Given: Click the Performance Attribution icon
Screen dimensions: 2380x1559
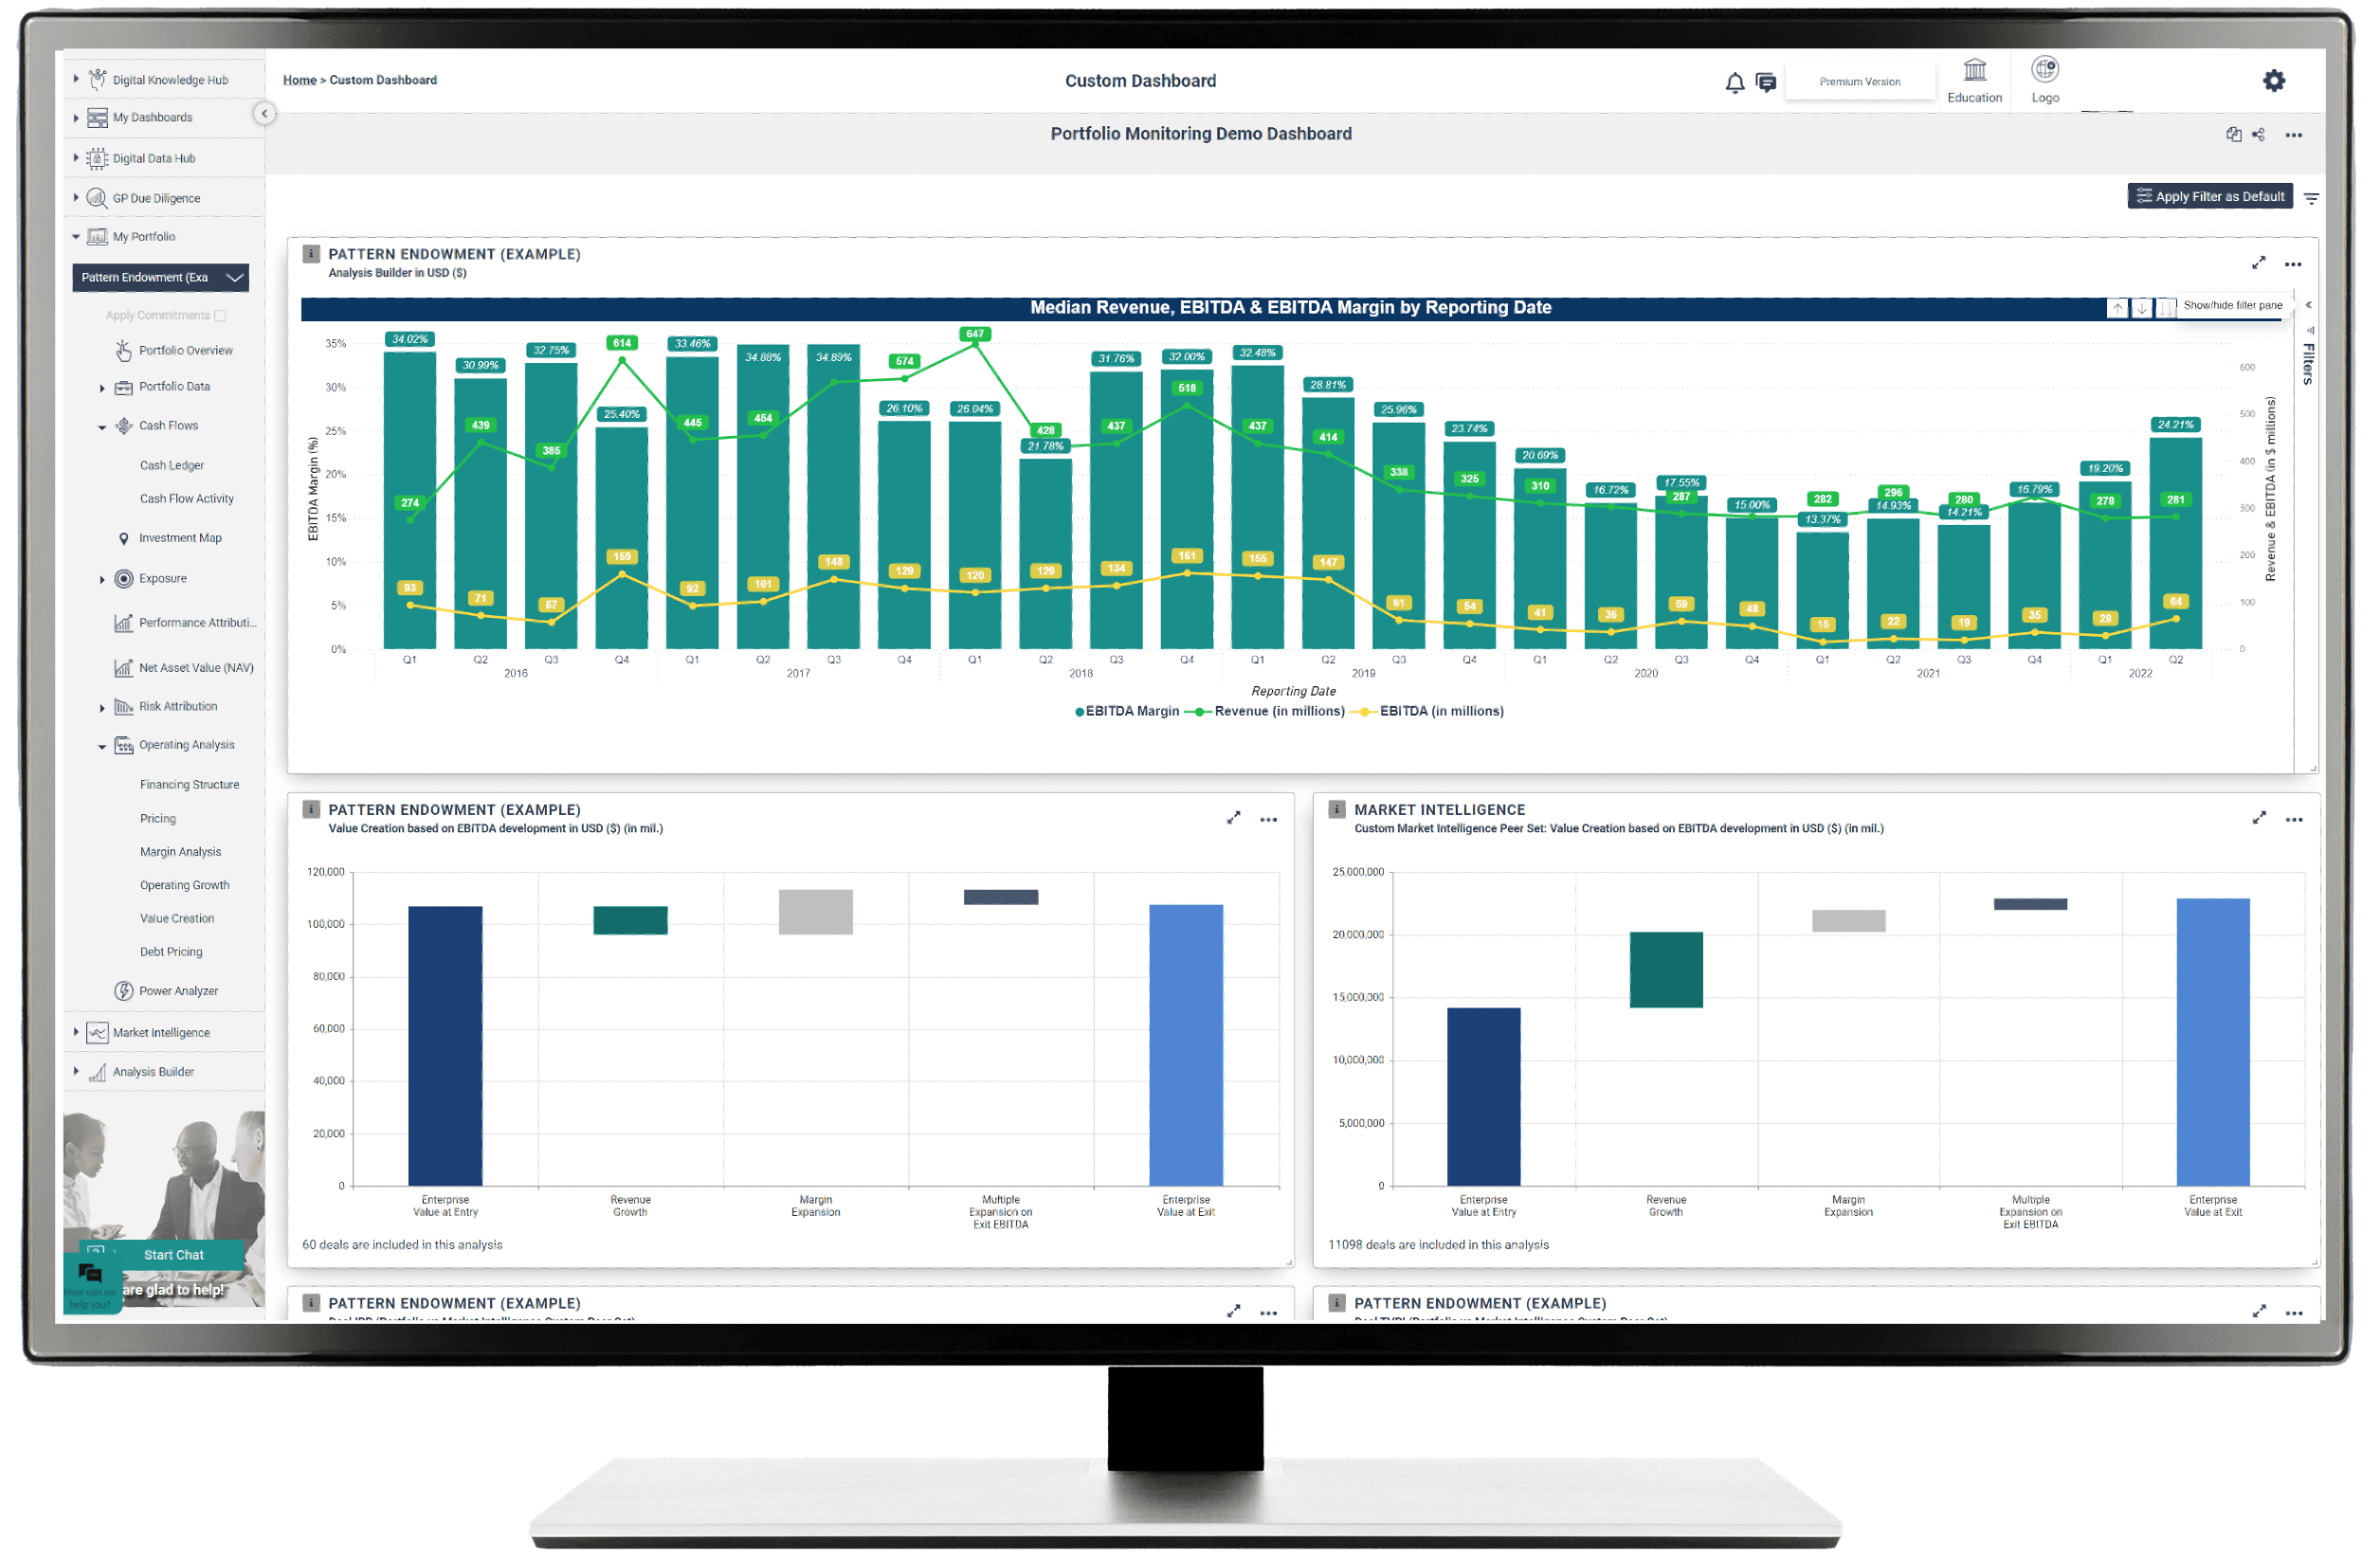Looking at the screenshot, I should pyautogui.click(x=123, y=623).
